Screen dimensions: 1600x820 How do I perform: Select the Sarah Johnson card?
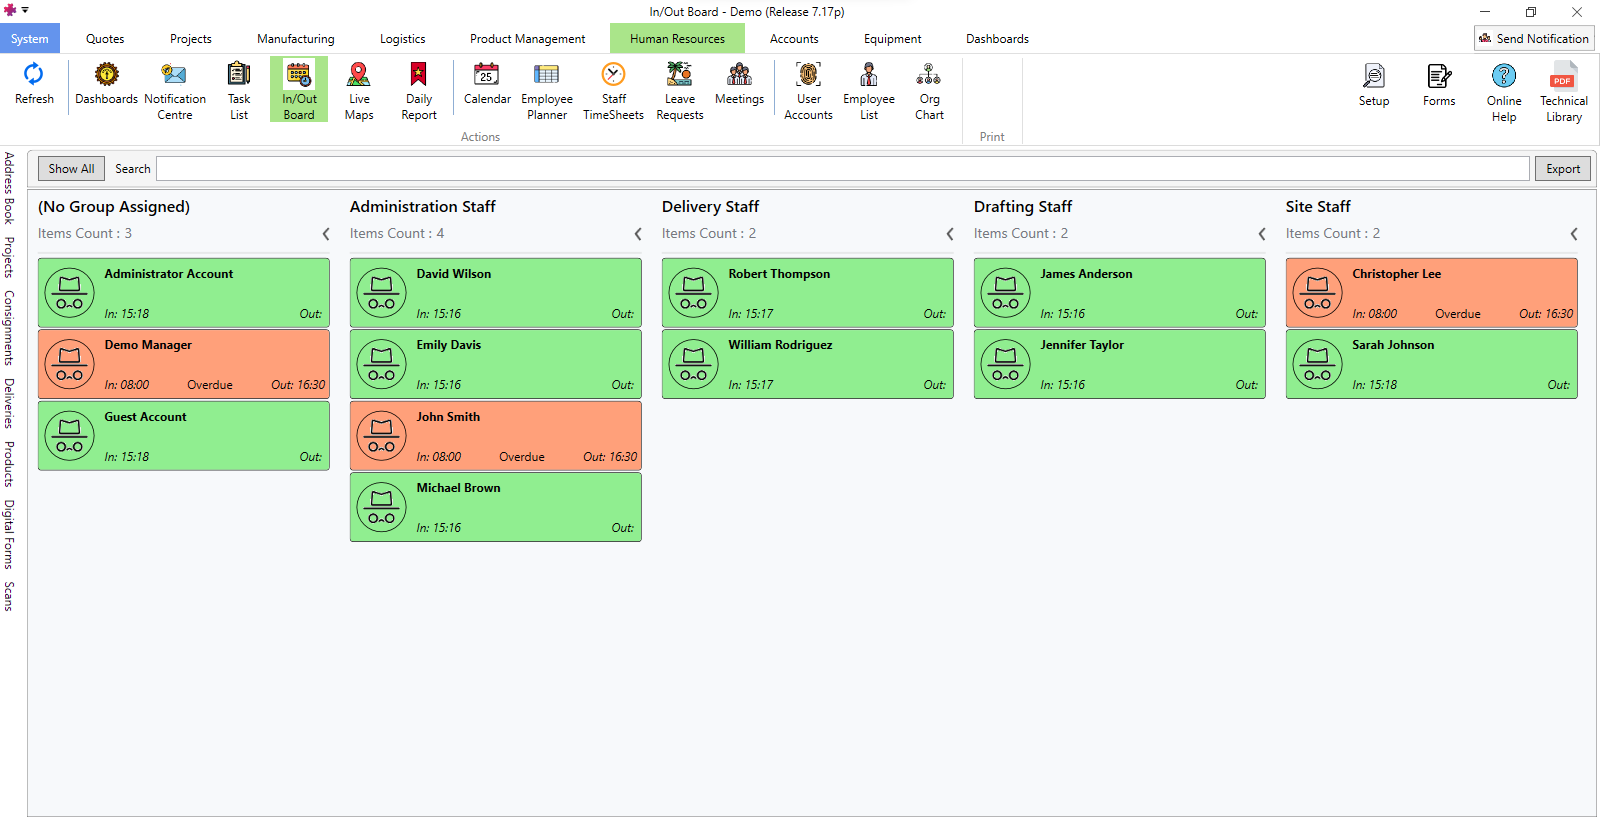coord(1432,364)
